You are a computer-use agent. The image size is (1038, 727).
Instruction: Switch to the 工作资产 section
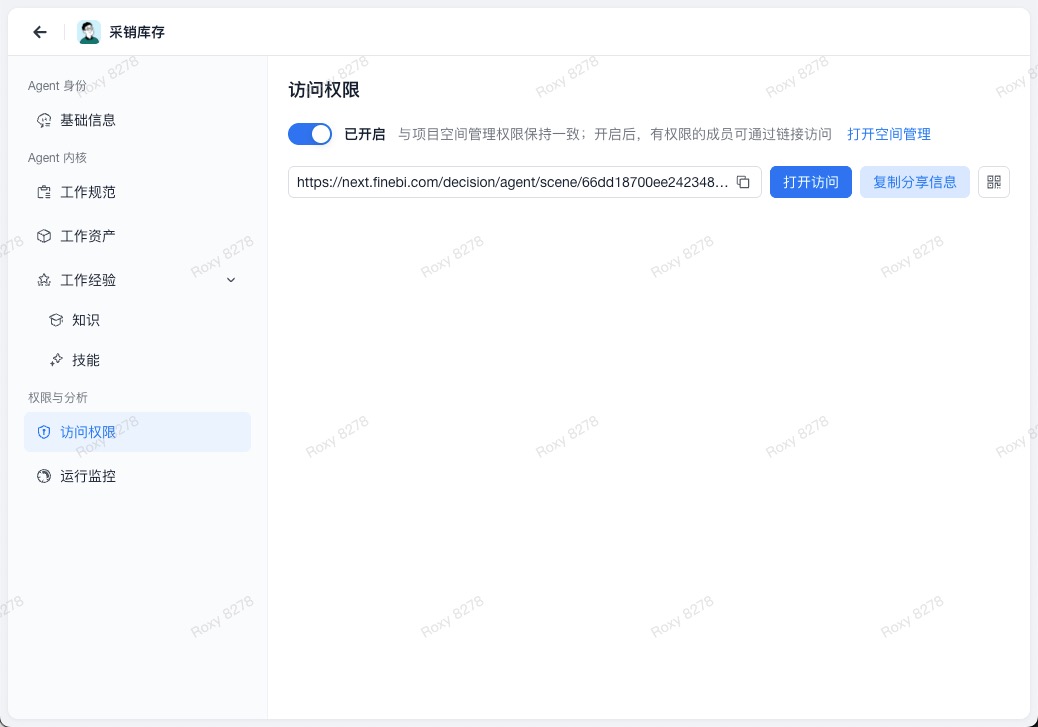pyautogui.click(x=138, y=236)
